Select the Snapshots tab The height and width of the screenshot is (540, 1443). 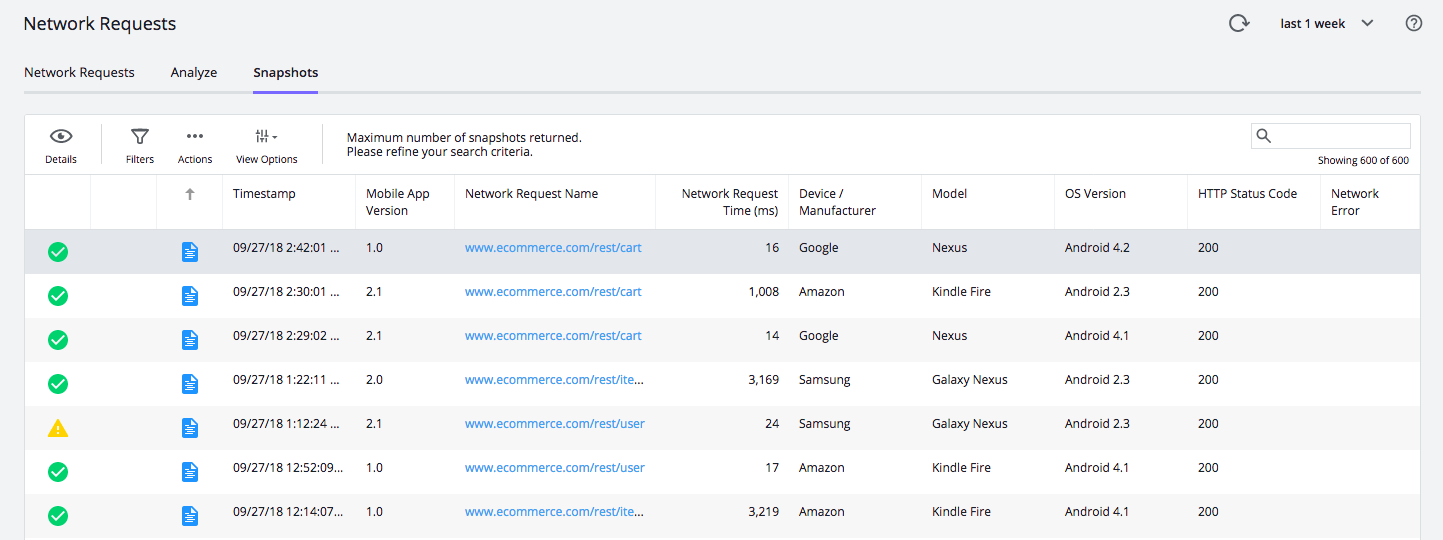pos(286,72)
